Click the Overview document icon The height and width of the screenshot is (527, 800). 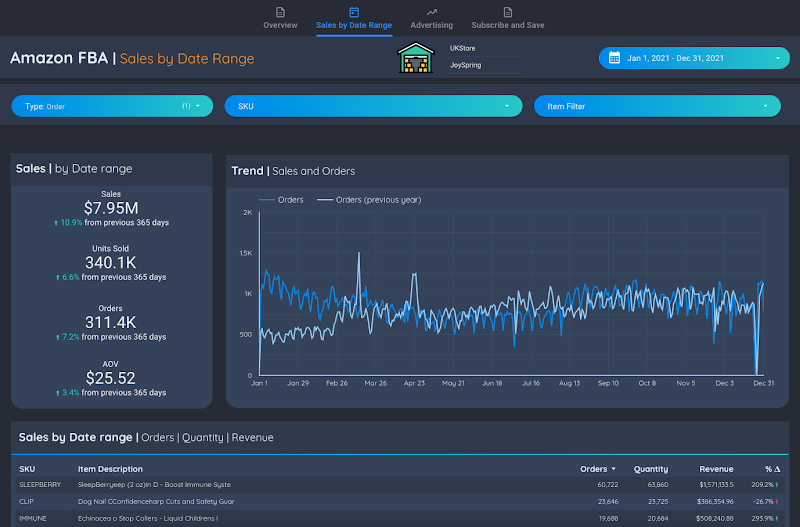coord(280,12)
